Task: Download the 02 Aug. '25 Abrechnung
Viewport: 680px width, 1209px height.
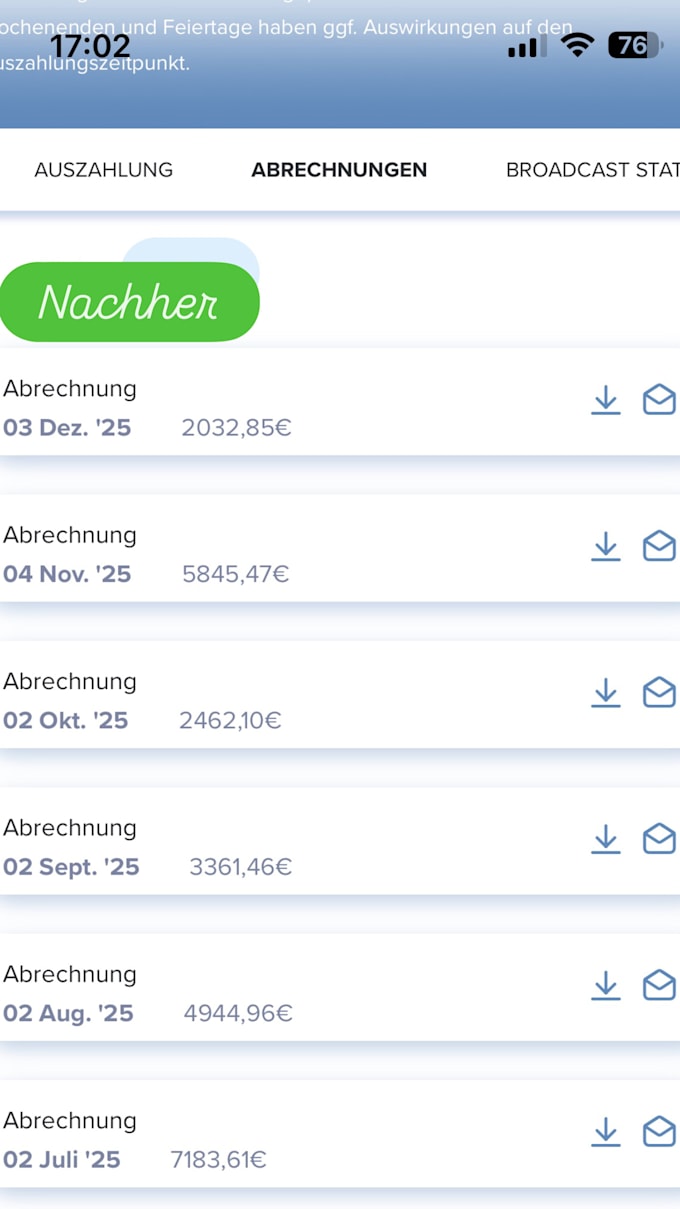Action: (606, 986)
